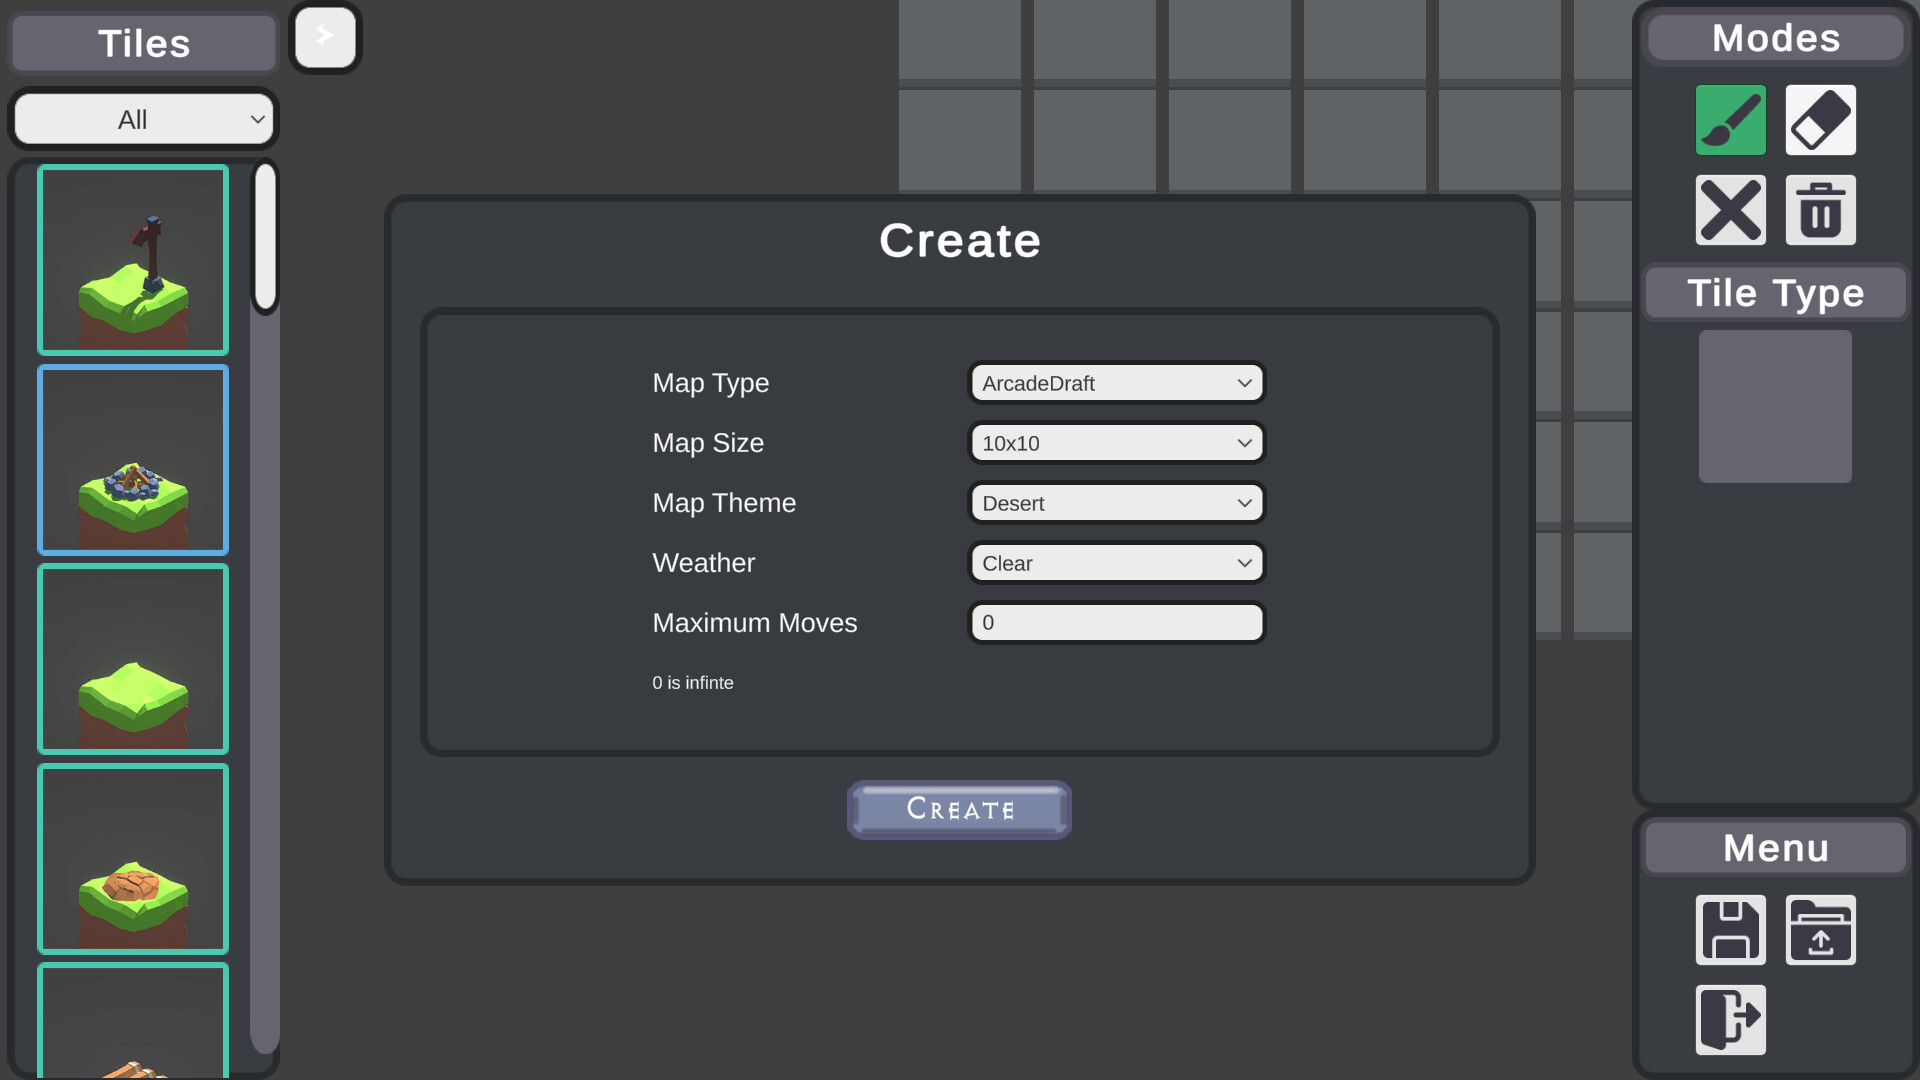Change the Map Theme from Desert
The width and height of the screenshot is (1920, 1080).
1116,502
